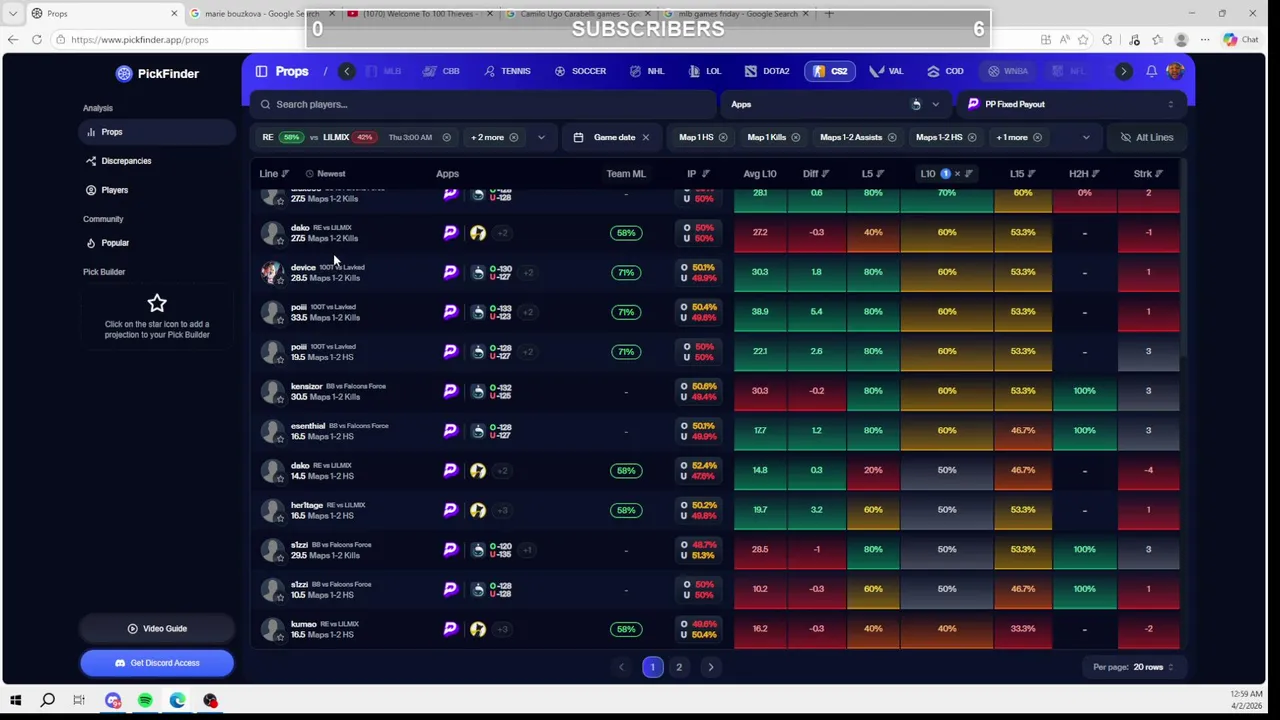The width and height of the screenshot is (1280, 720).
Task: Sort by the H2H column
Action: point(1084,174)
